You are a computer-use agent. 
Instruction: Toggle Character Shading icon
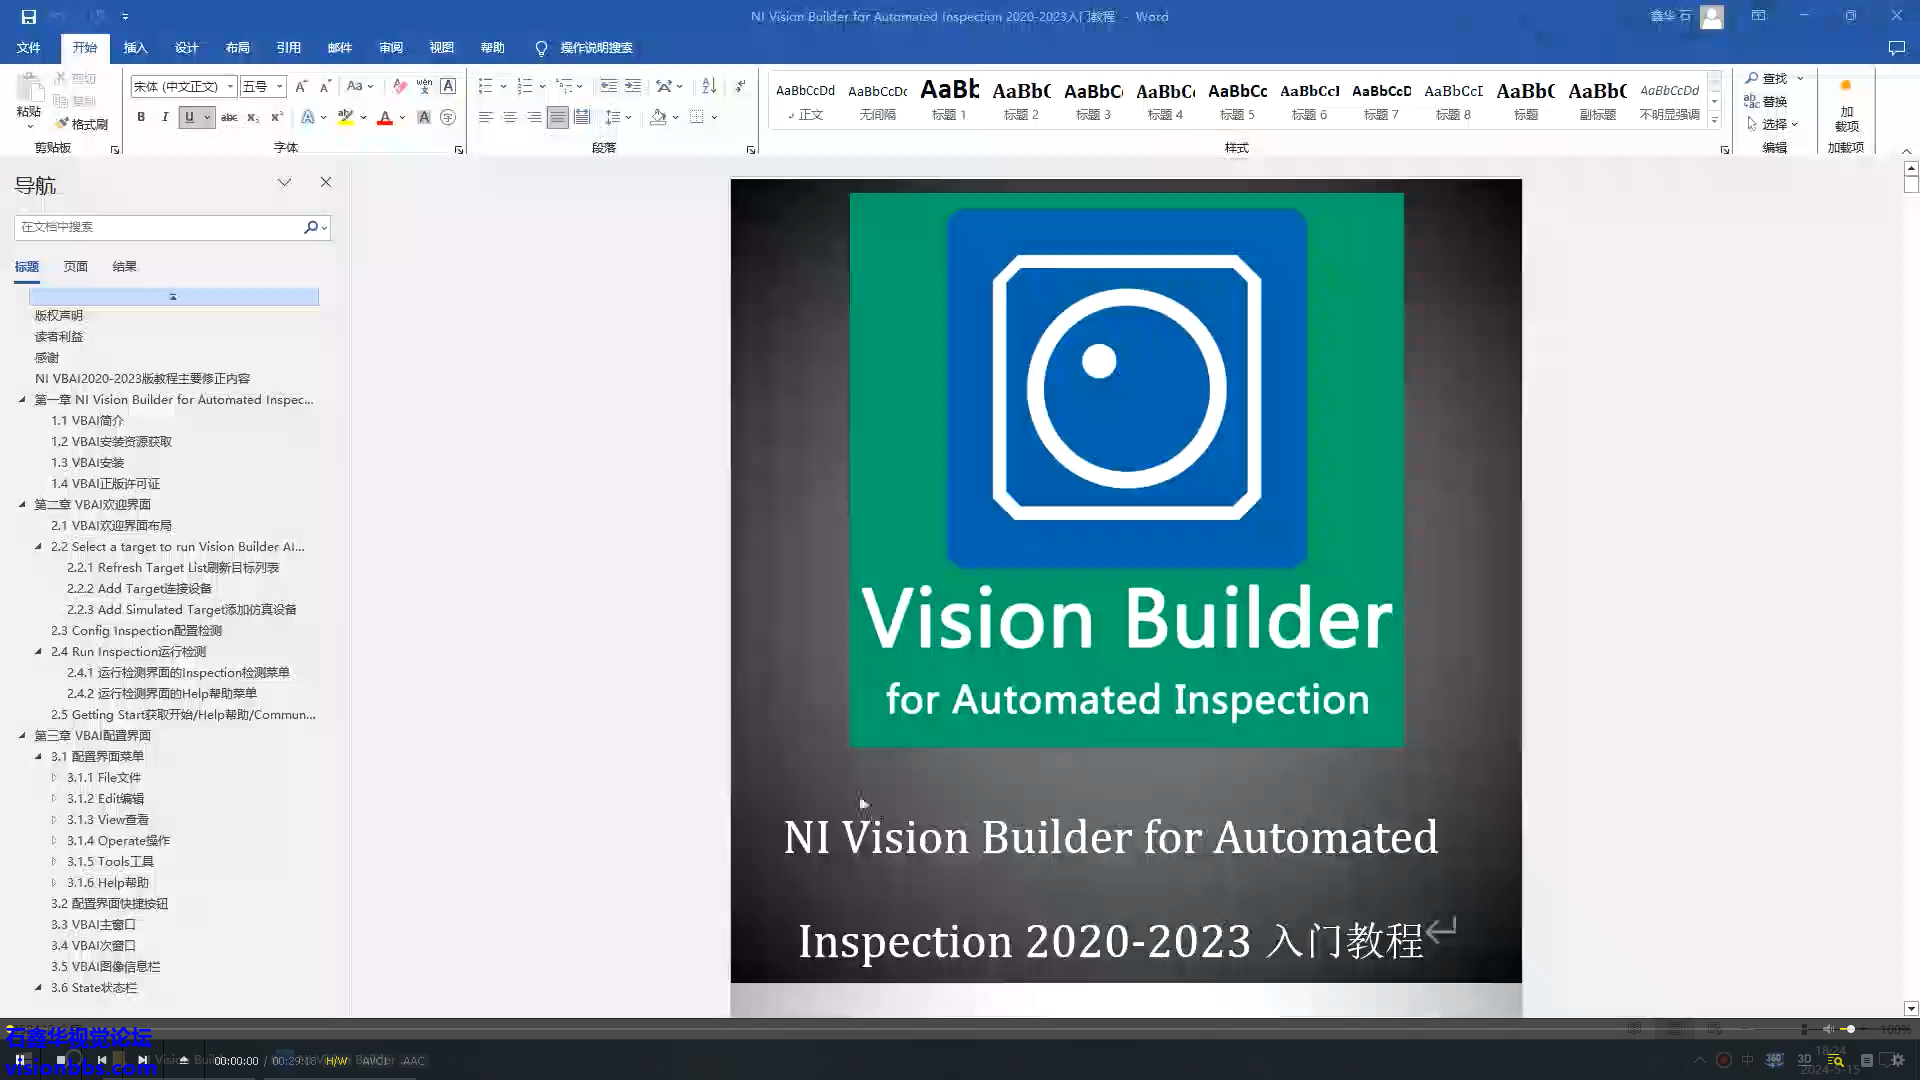pos(424,117)
